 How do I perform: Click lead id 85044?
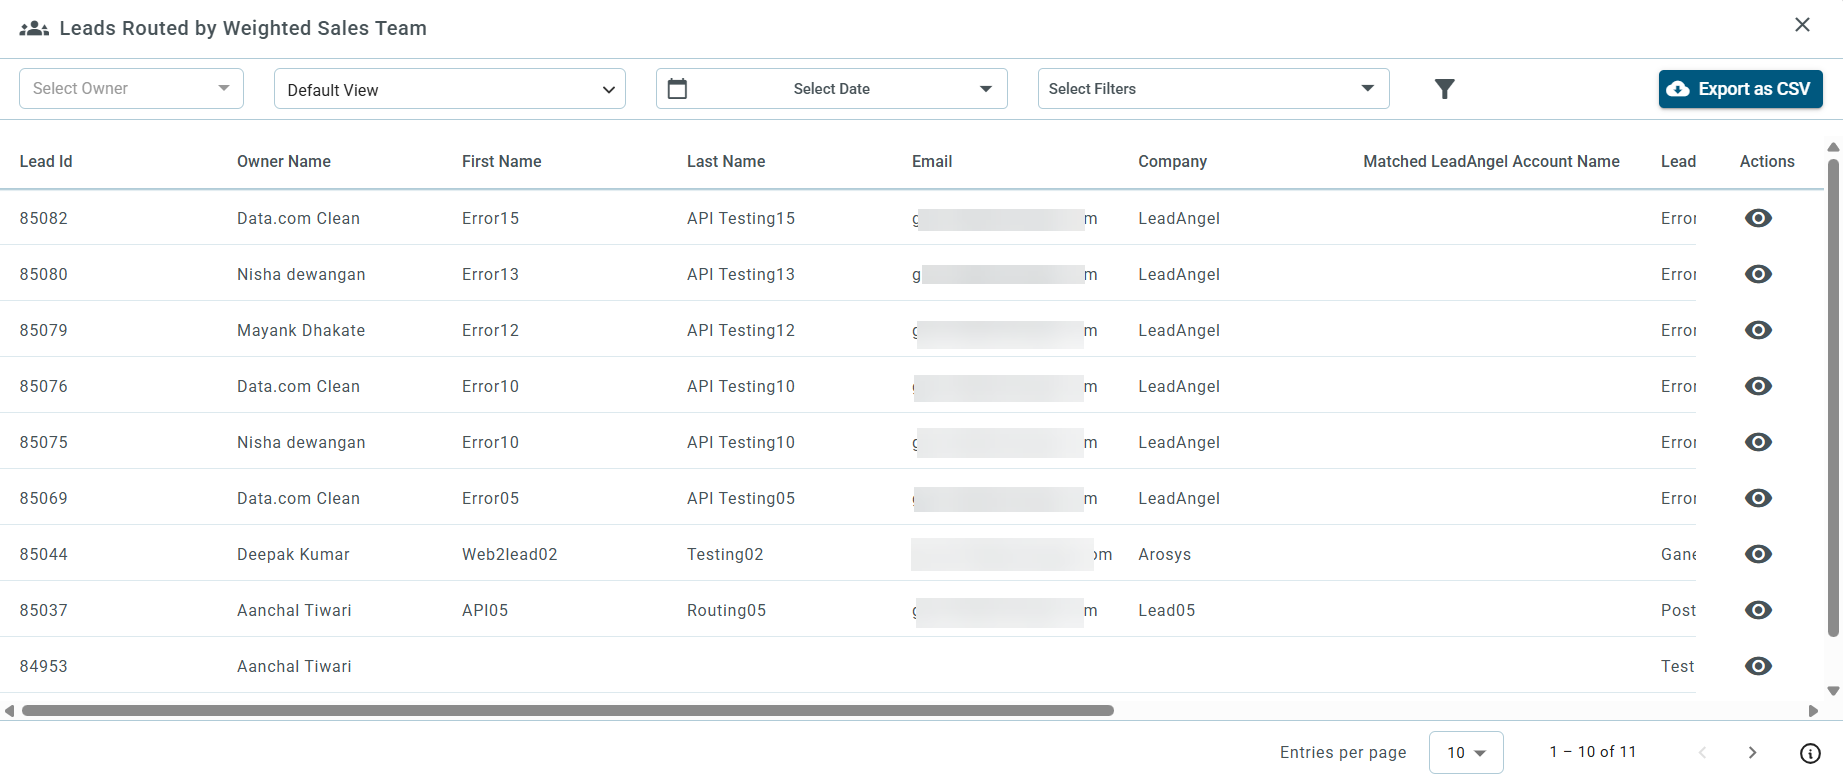coord(44,554)
